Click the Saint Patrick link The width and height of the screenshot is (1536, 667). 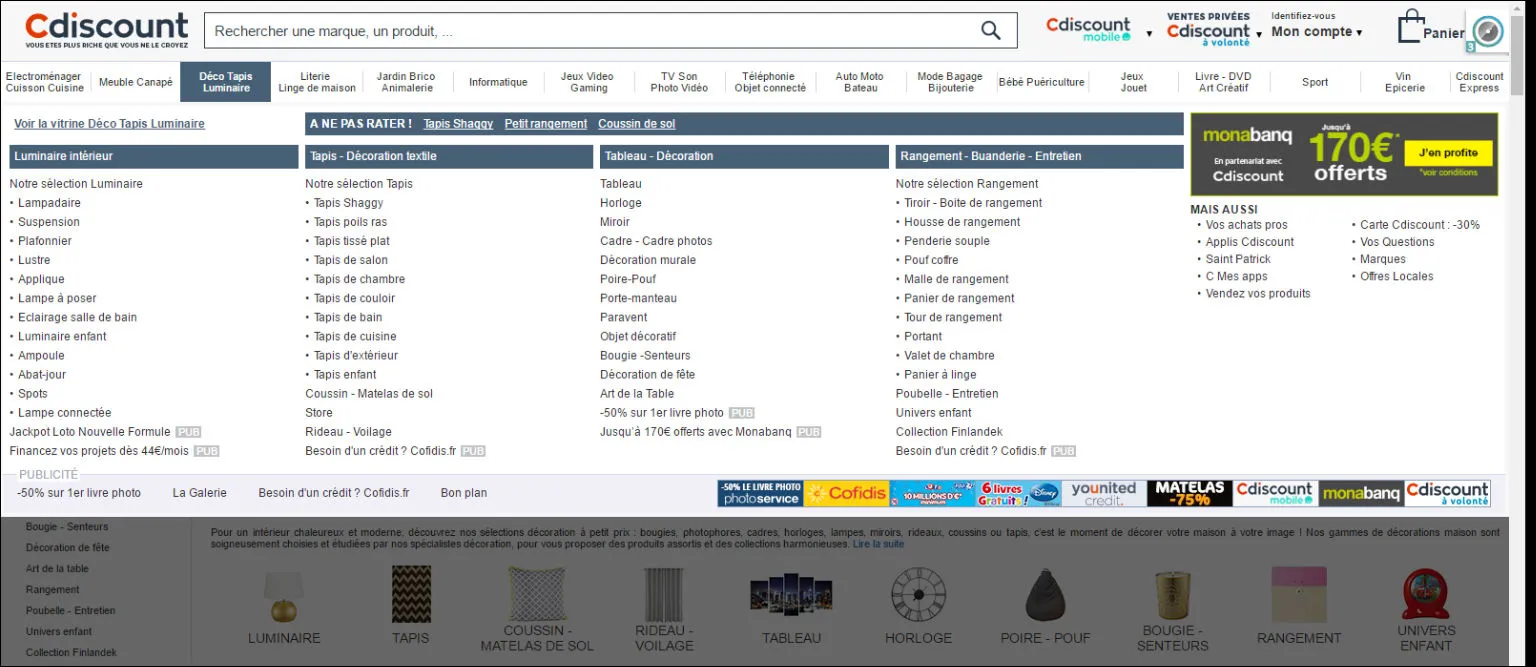tap(1238, 259)
